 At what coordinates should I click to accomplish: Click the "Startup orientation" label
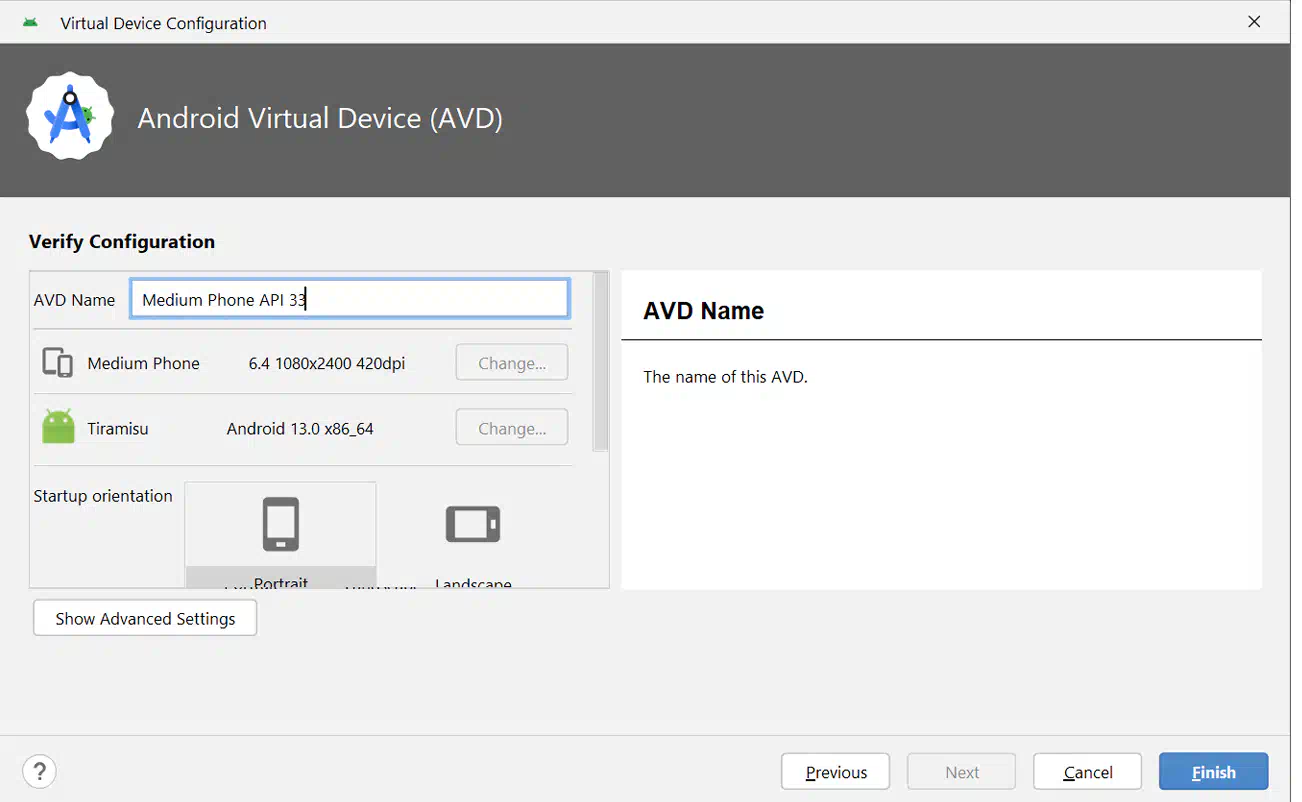pos(103,496)
